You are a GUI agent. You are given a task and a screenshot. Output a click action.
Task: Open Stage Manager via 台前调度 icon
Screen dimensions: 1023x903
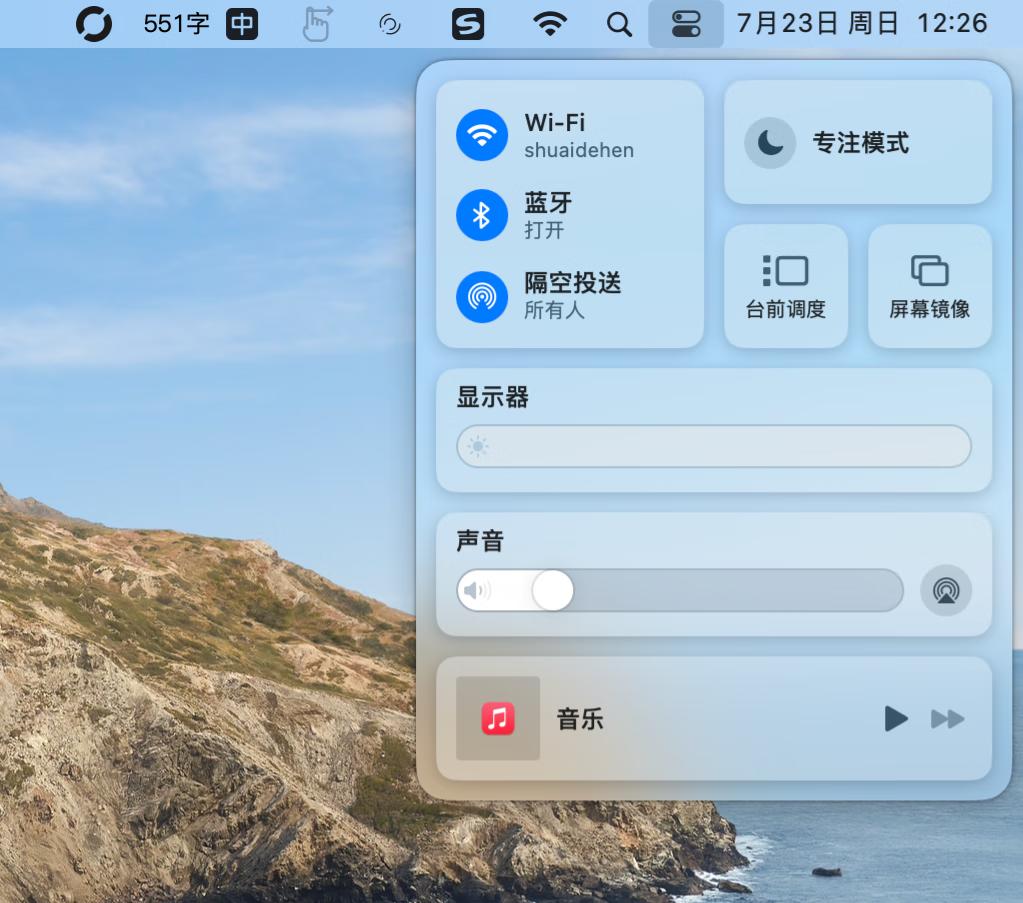click(x=786, y=286)
